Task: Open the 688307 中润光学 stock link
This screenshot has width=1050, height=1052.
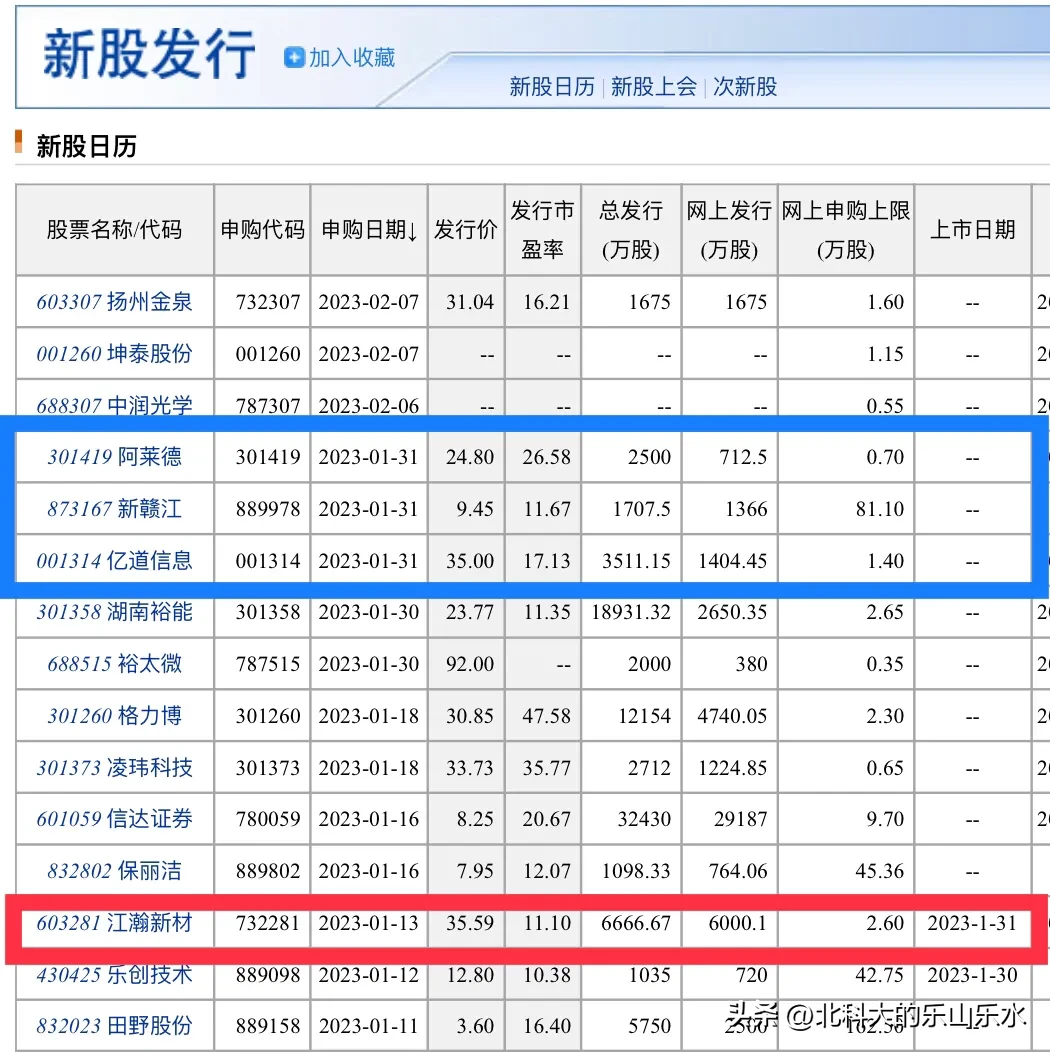Action: click(115, 405)
